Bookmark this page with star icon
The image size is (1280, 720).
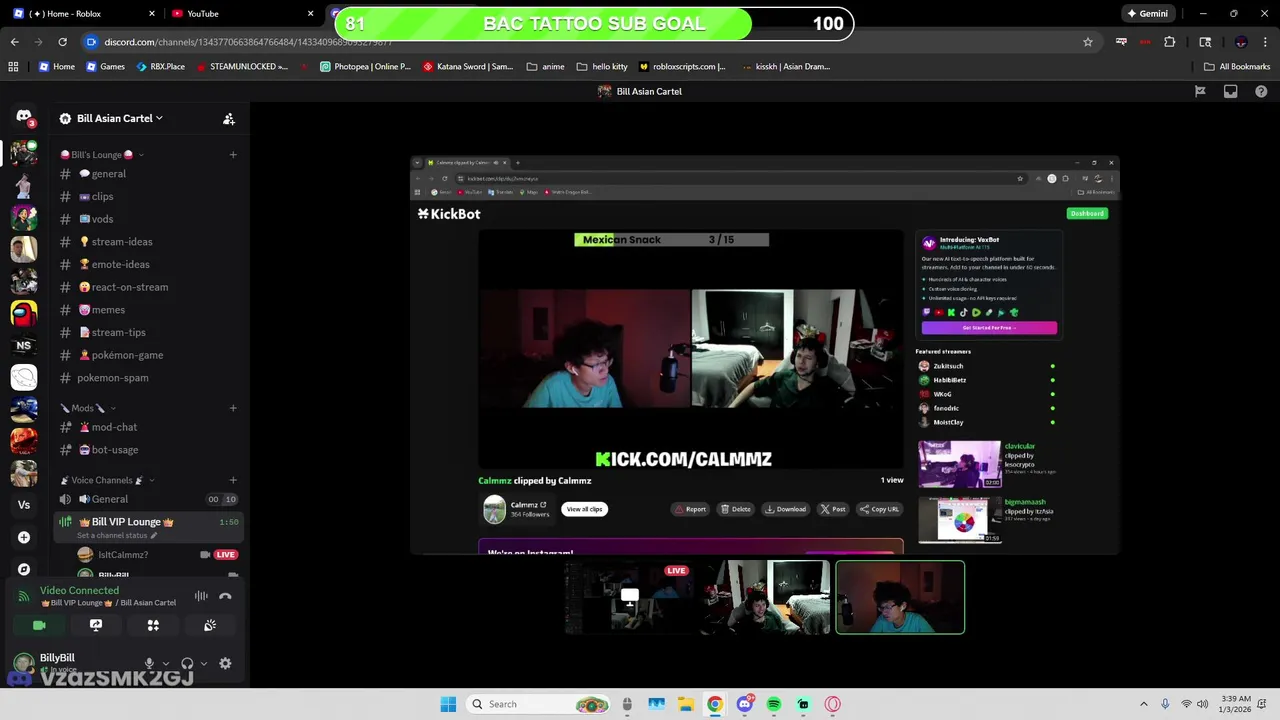pos(1088,42)
